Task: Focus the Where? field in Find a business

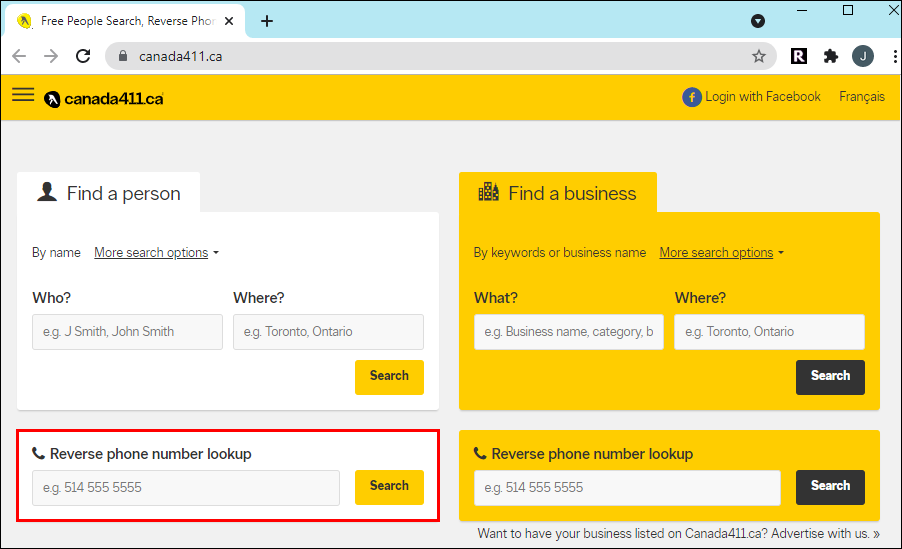Action: [770, 332]
